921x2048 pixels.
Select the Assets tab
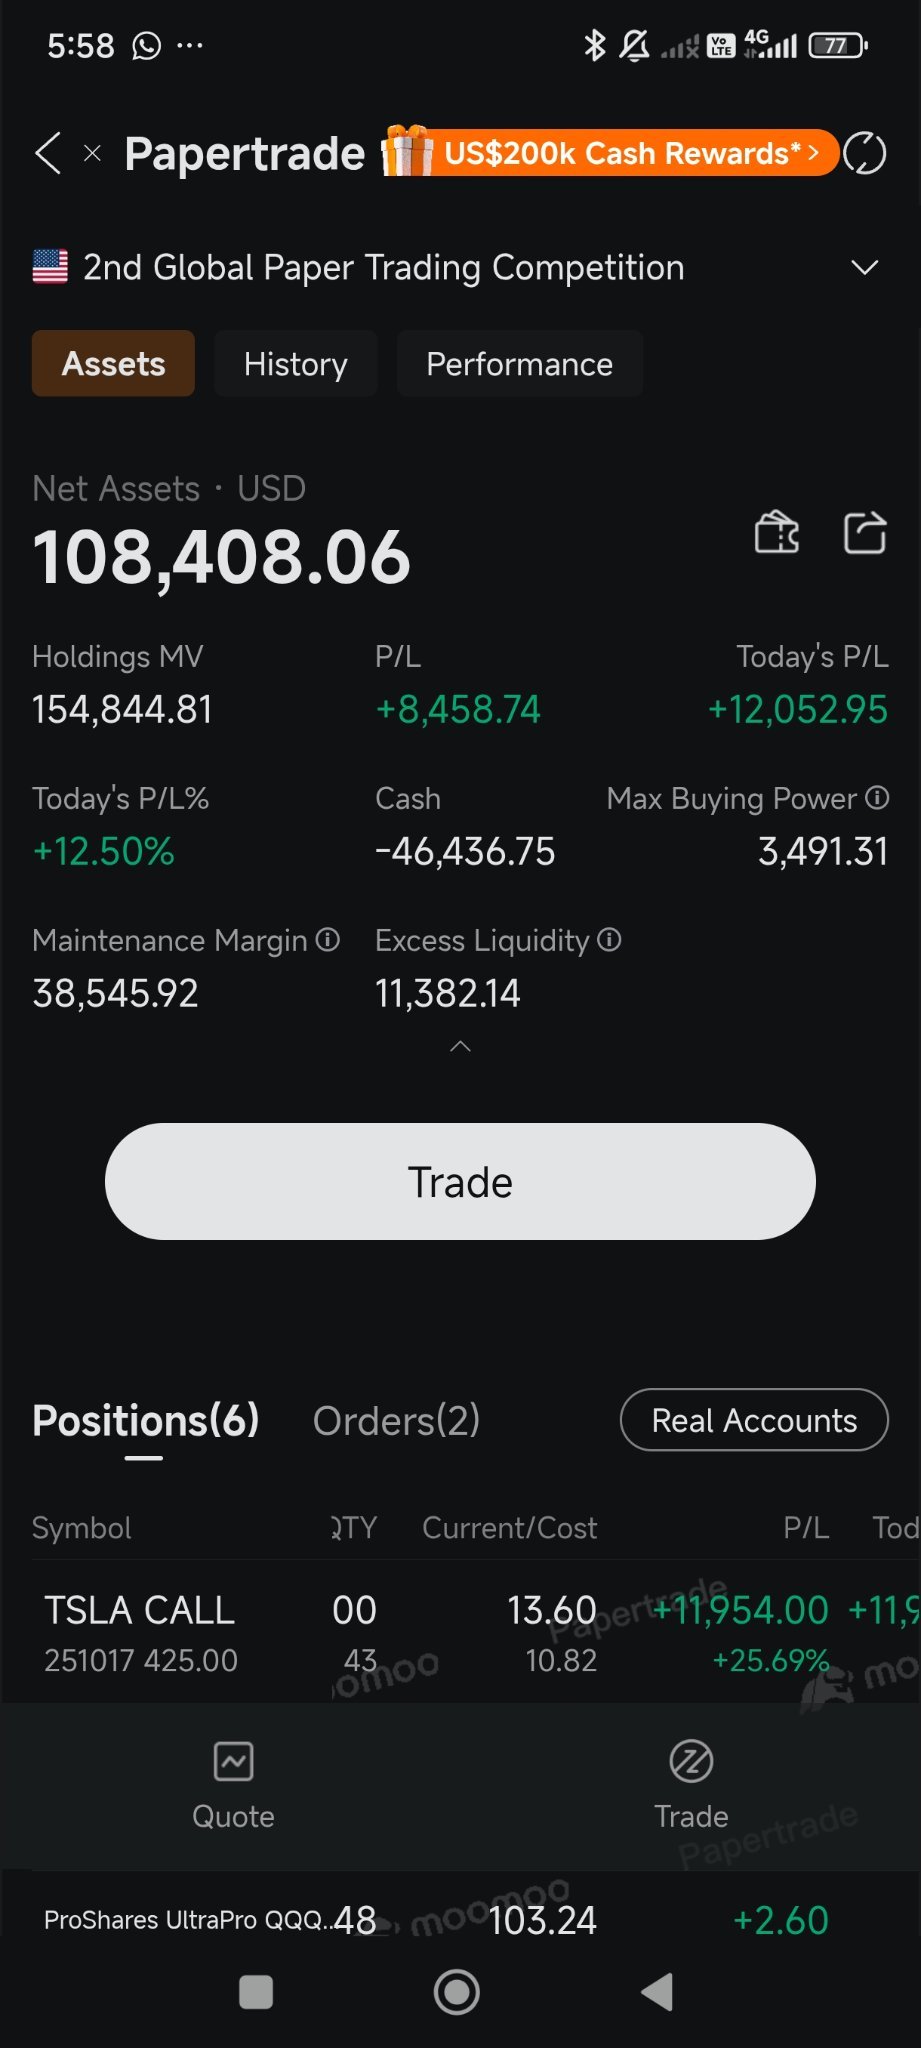[x=113, y=363]
